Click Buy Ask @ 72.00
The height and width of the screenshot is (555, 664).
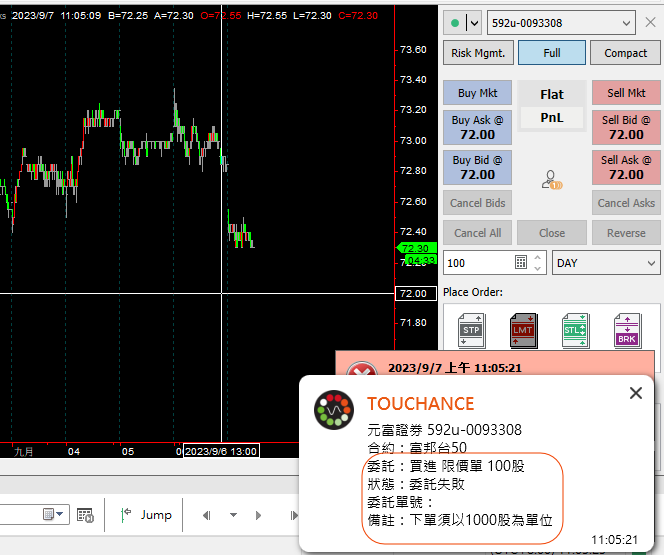477,127
